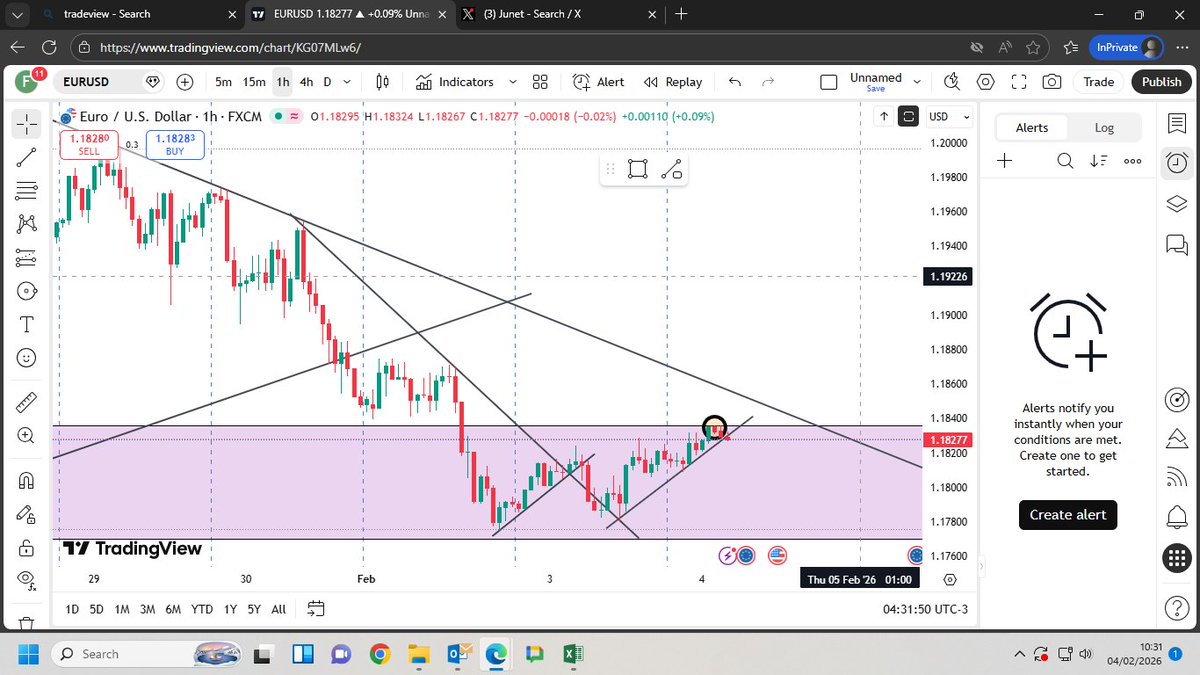Expand the Unnamed layout dropdown arrow
Screen dimensions: 1200x675
tap(919, 82)
